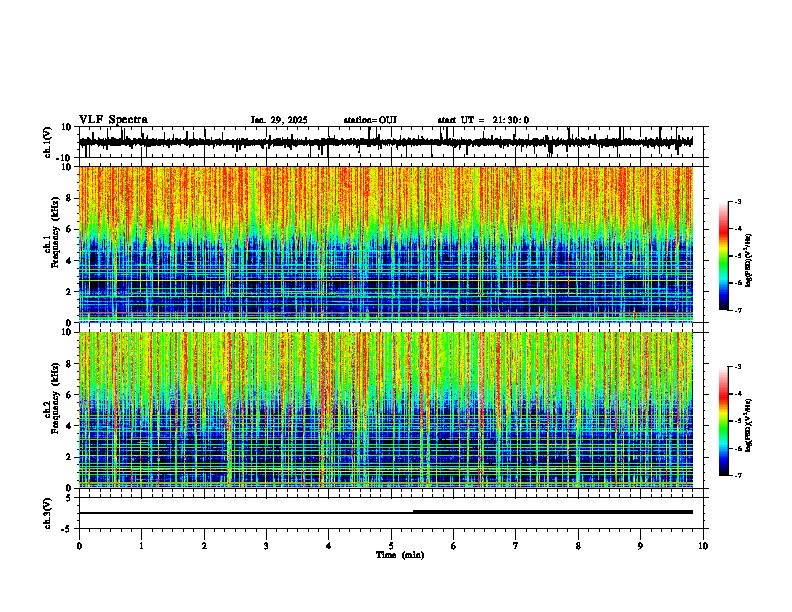
Task: Click the "10" tick on the time axis
Action: [703, 546]
